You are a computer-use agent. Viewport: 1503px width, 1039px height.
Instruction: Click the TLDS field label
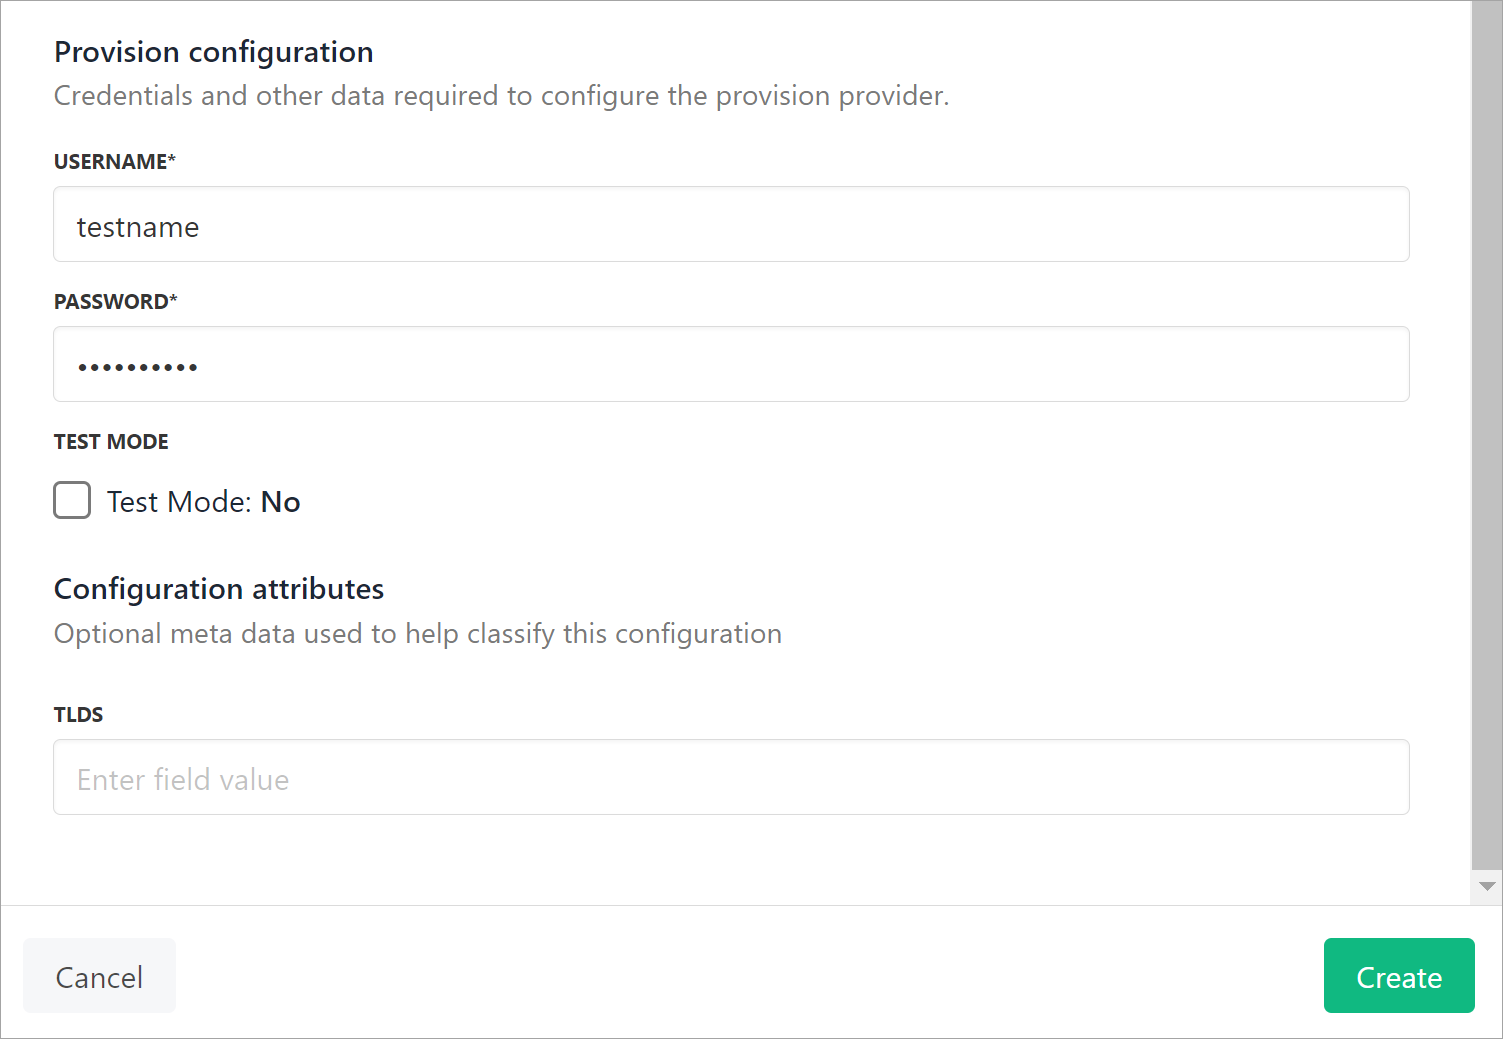(79, 715)
